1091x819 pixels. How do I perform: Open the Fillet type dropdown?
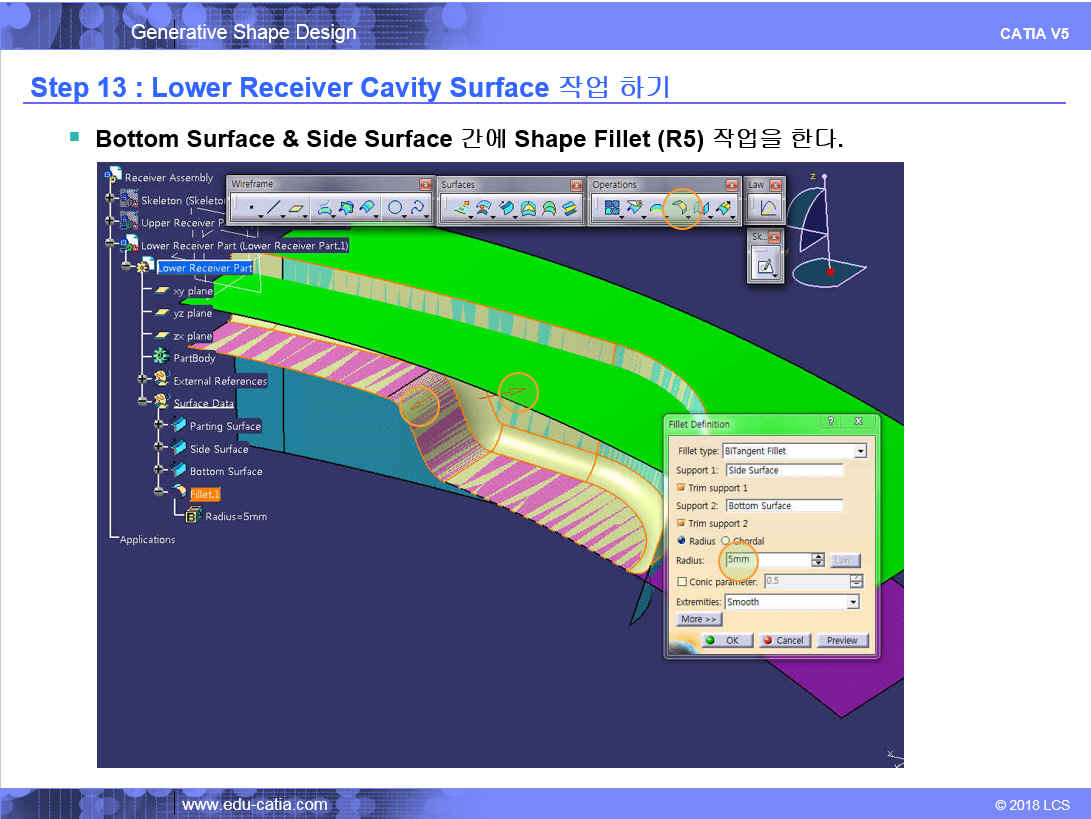pyautogui.click(x=860, y=452)
